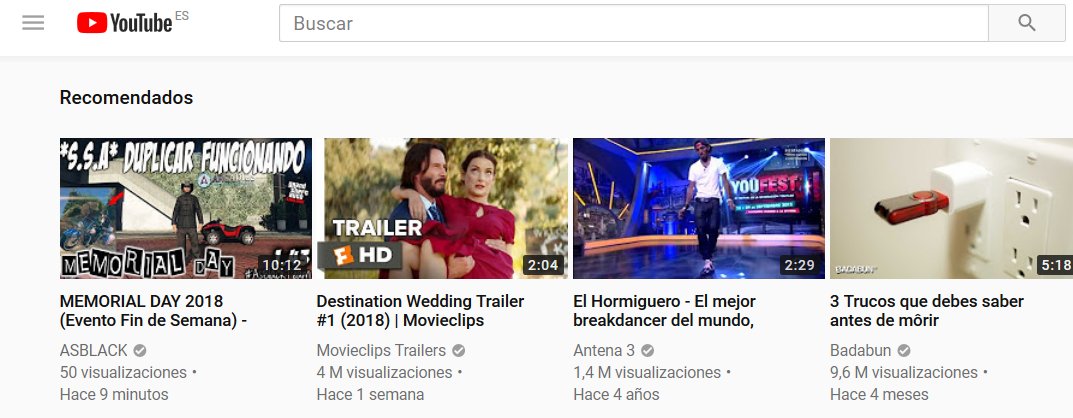Open the title 3 Trucos que debes saber
Image resolution: width=1073 pixels, height=418 pixels.
927,311
